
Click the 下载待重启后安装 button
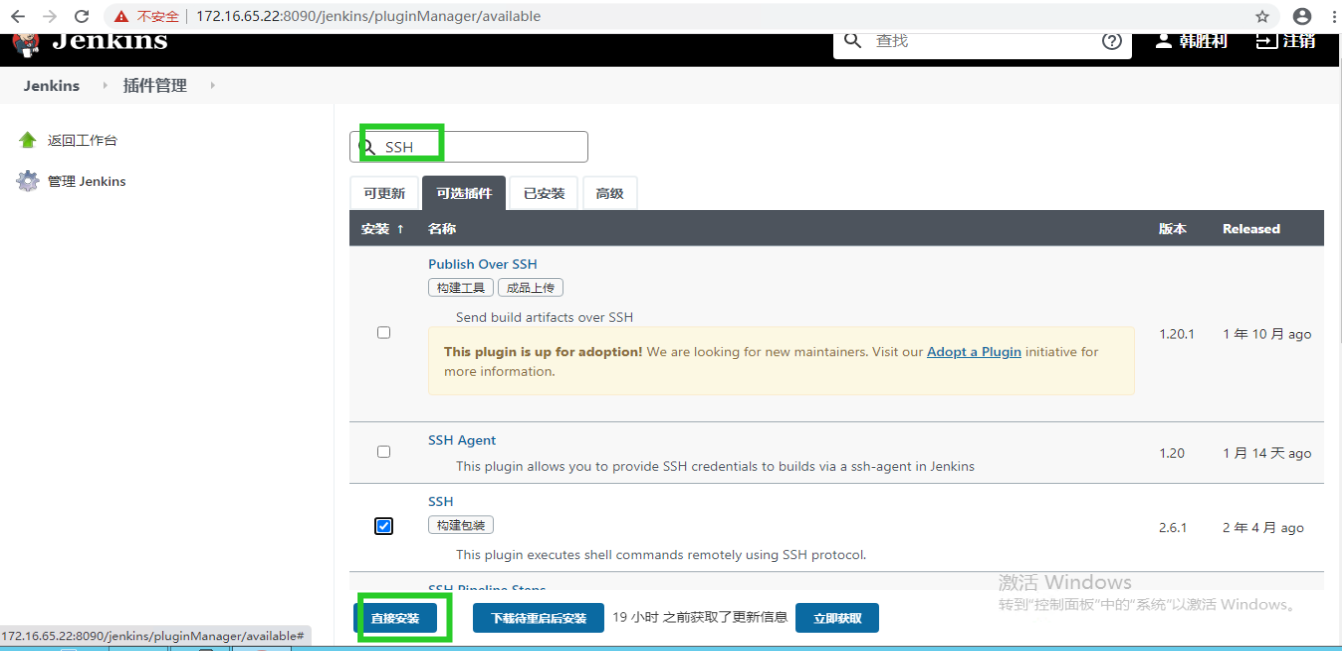[x=538, y=618]
